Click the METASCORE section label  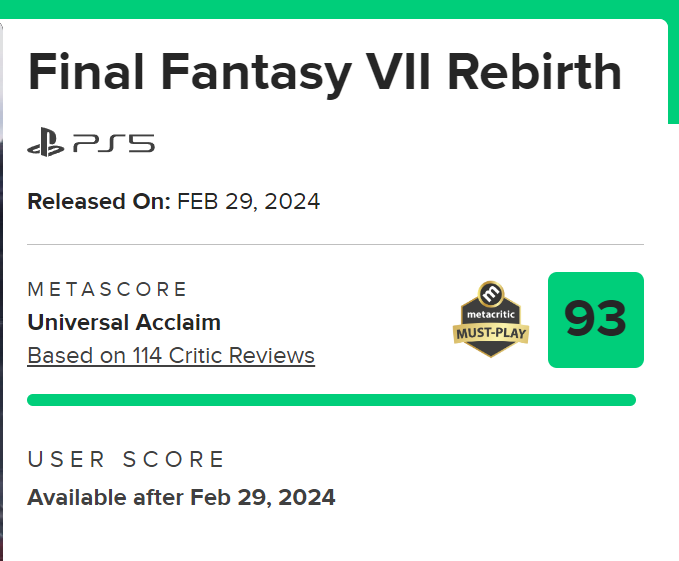107,290
